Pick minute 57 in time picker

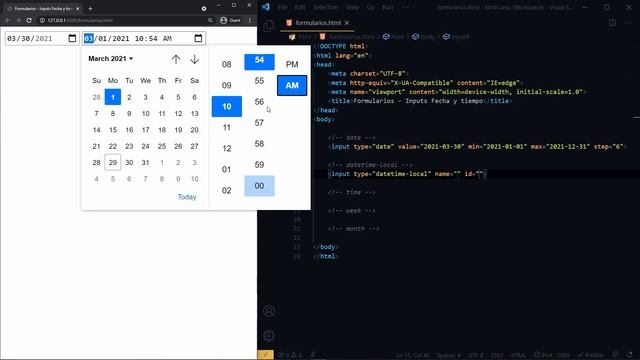[x=259, y=122]
